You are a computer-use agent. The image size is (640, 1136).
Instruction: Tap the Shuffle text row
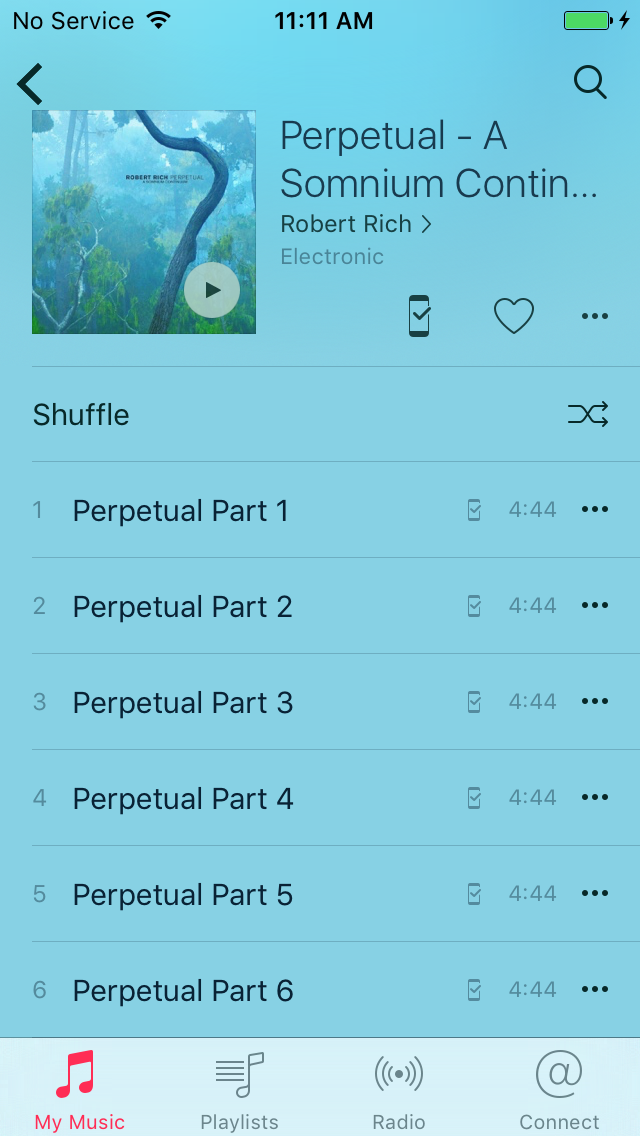coord(320,414)
